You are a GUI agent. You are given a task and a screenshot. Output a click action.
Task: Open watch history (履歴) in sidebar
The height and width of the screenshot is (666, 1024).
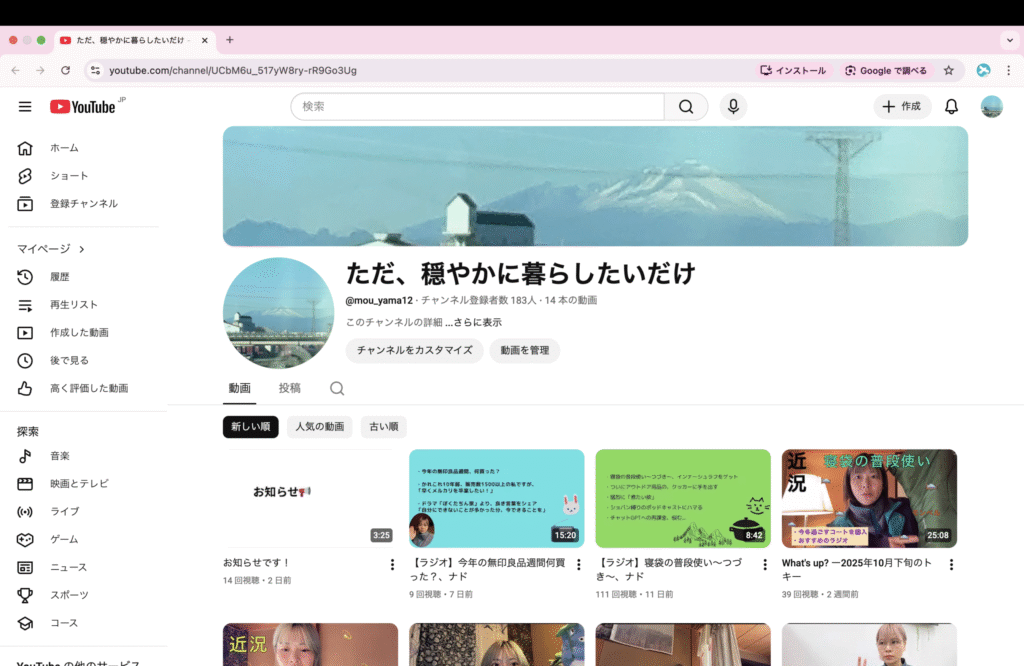click(x=60, y=277)
